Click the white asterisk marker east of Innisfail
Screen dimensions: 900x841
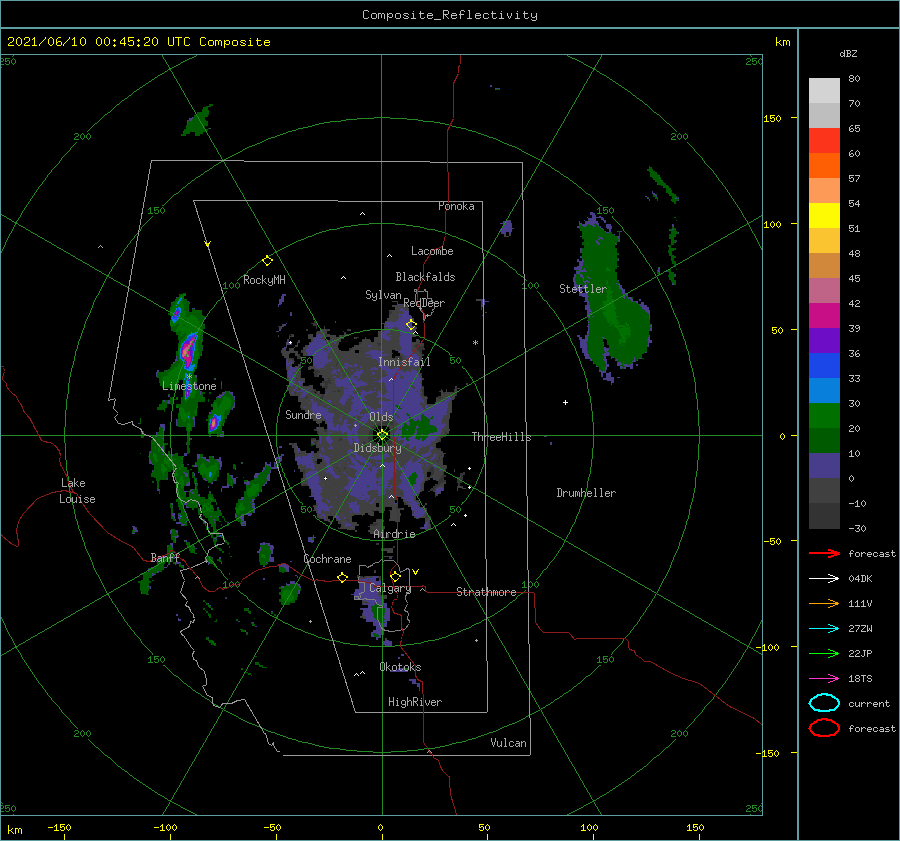[x=475, y=343]
